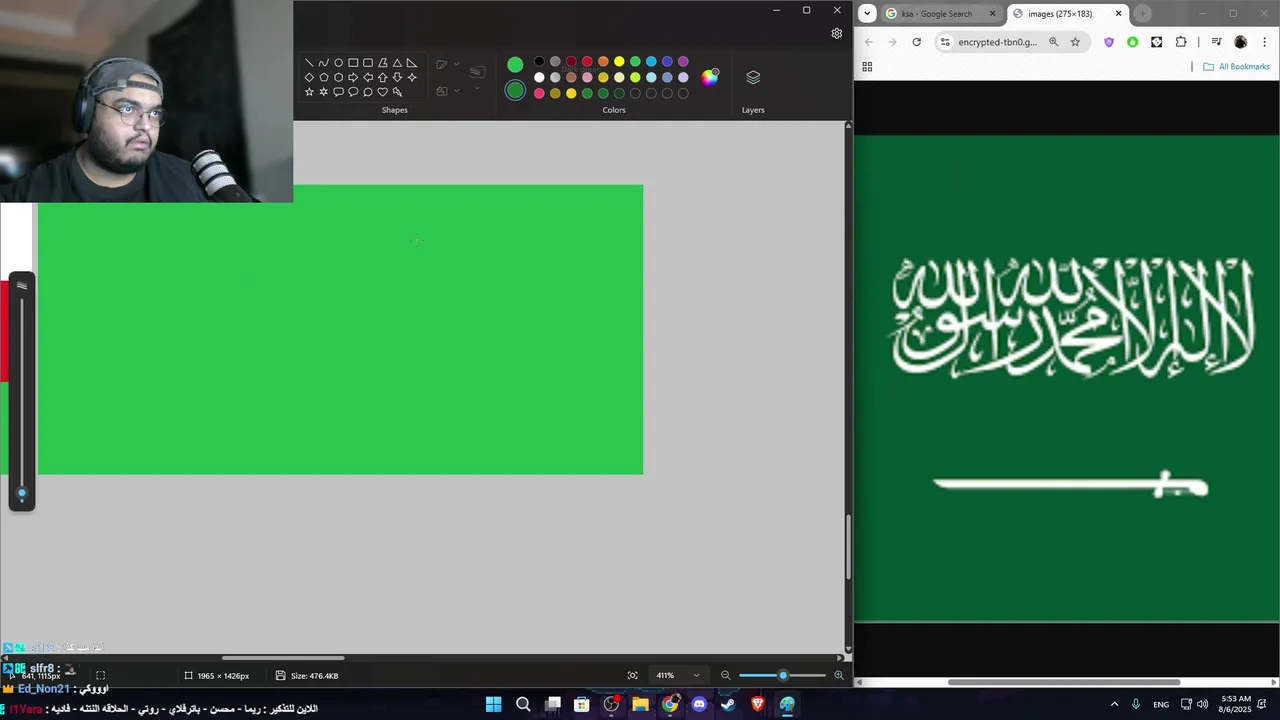Open Chrome tab search dropdown
The image size is (1280, 720).
click(867, 13)
